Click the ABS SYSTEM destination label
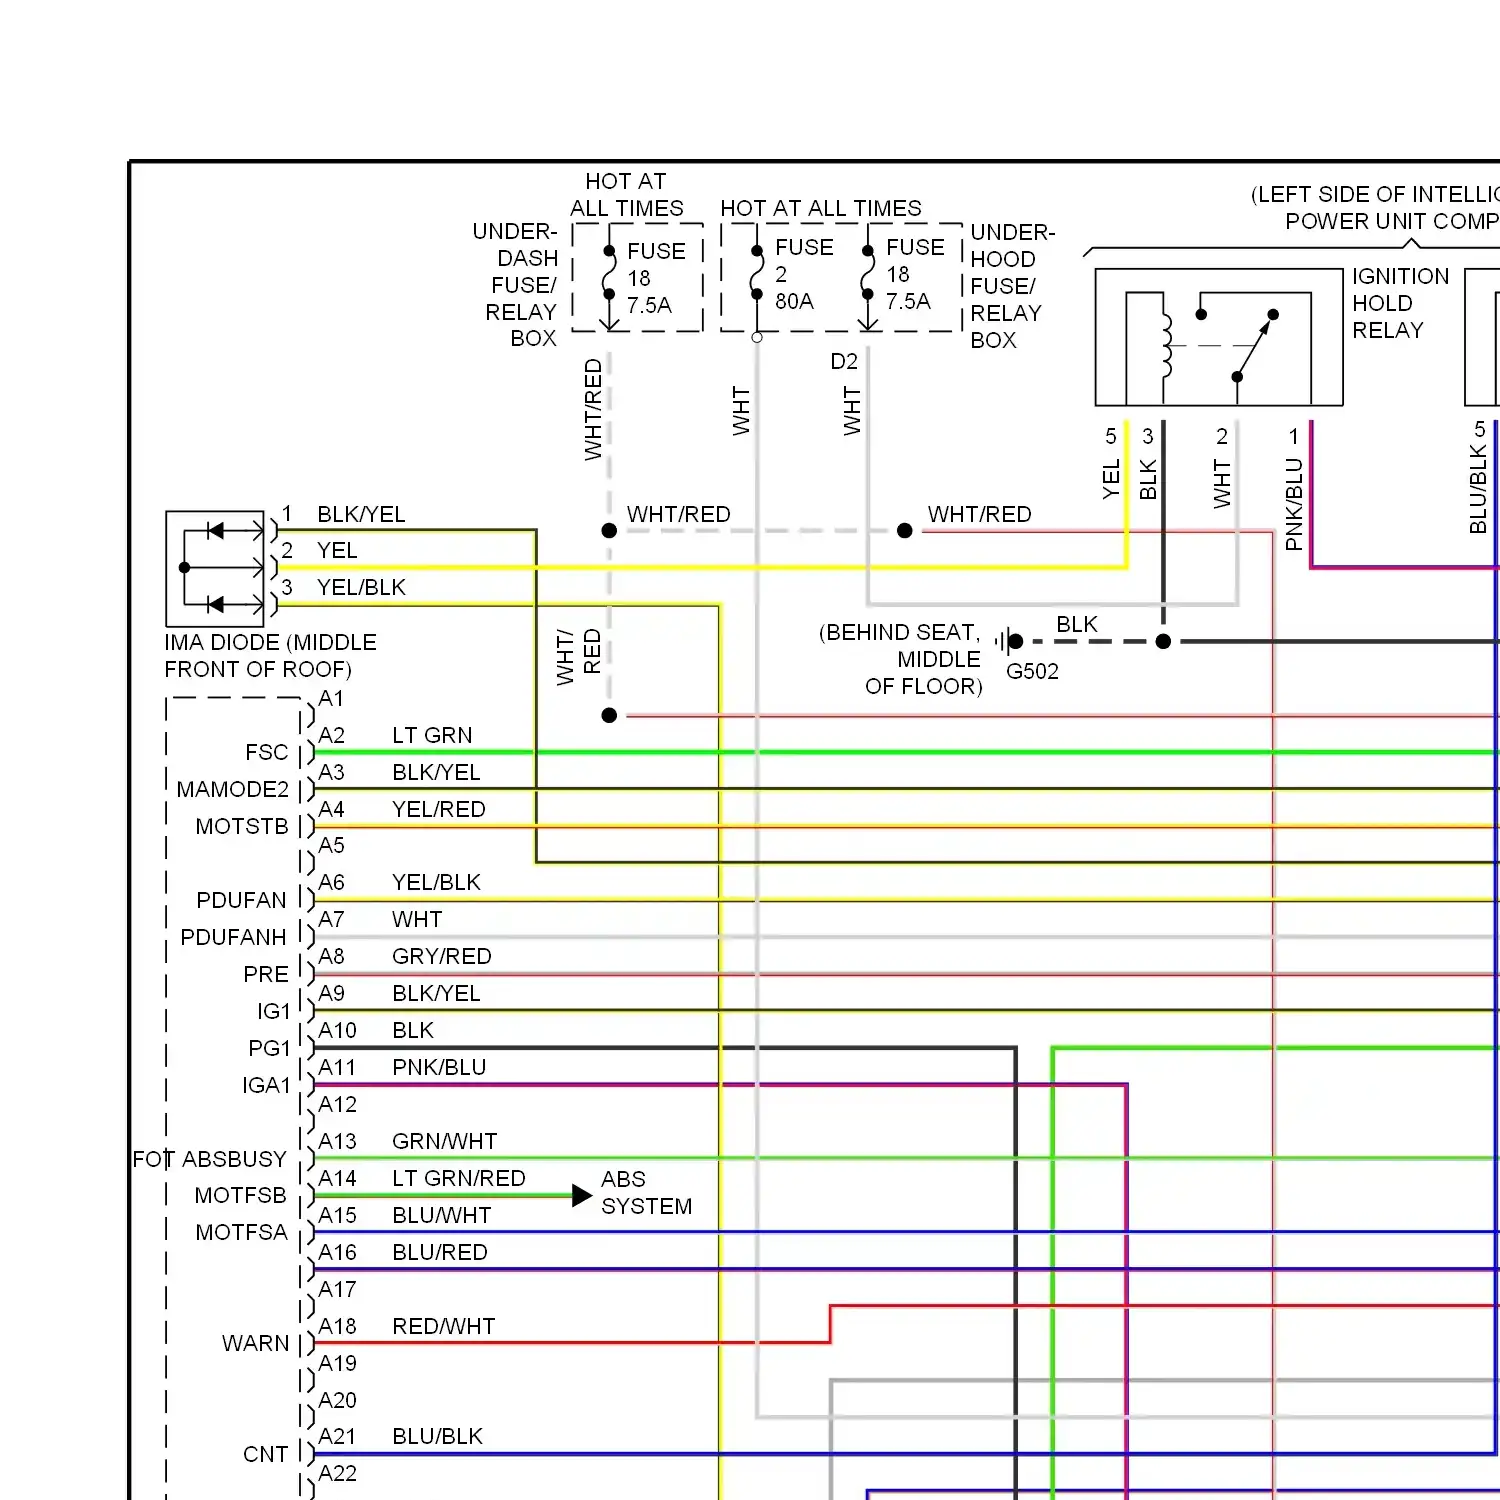 click(x=646, y=1192)
